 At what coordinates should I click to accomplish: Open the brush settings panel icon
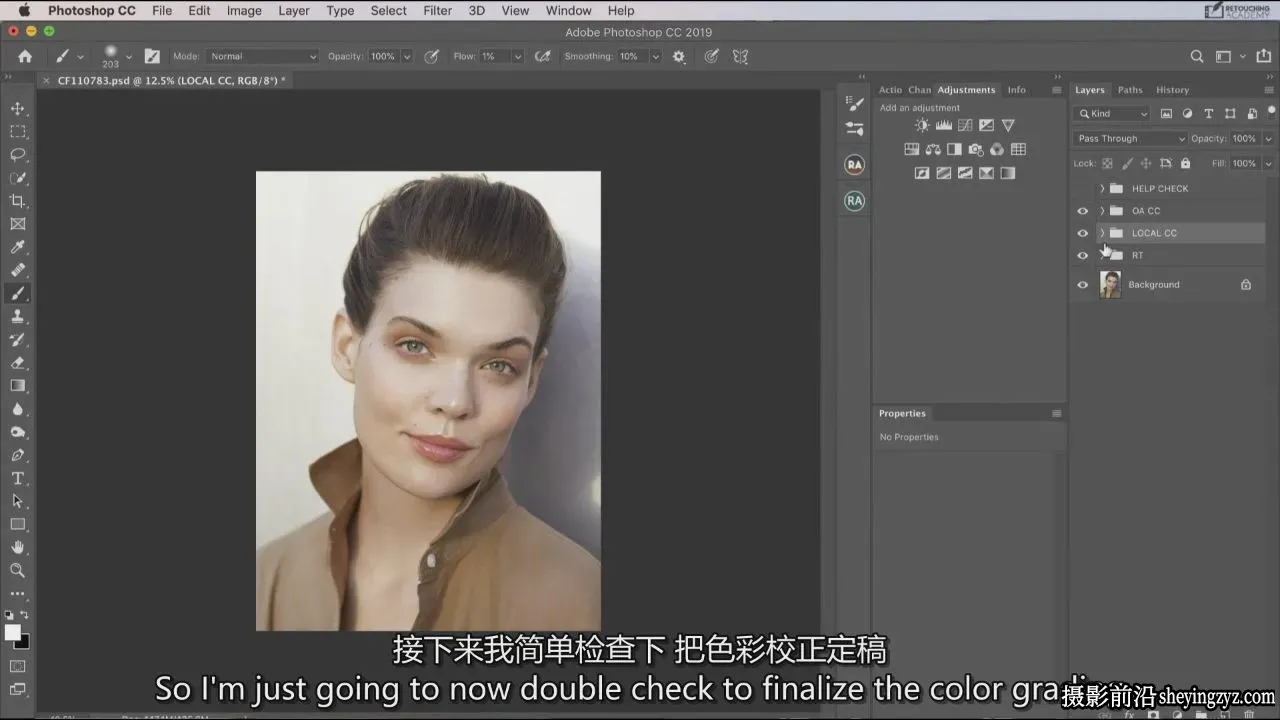pyautogui.click(x=152, y=56)
